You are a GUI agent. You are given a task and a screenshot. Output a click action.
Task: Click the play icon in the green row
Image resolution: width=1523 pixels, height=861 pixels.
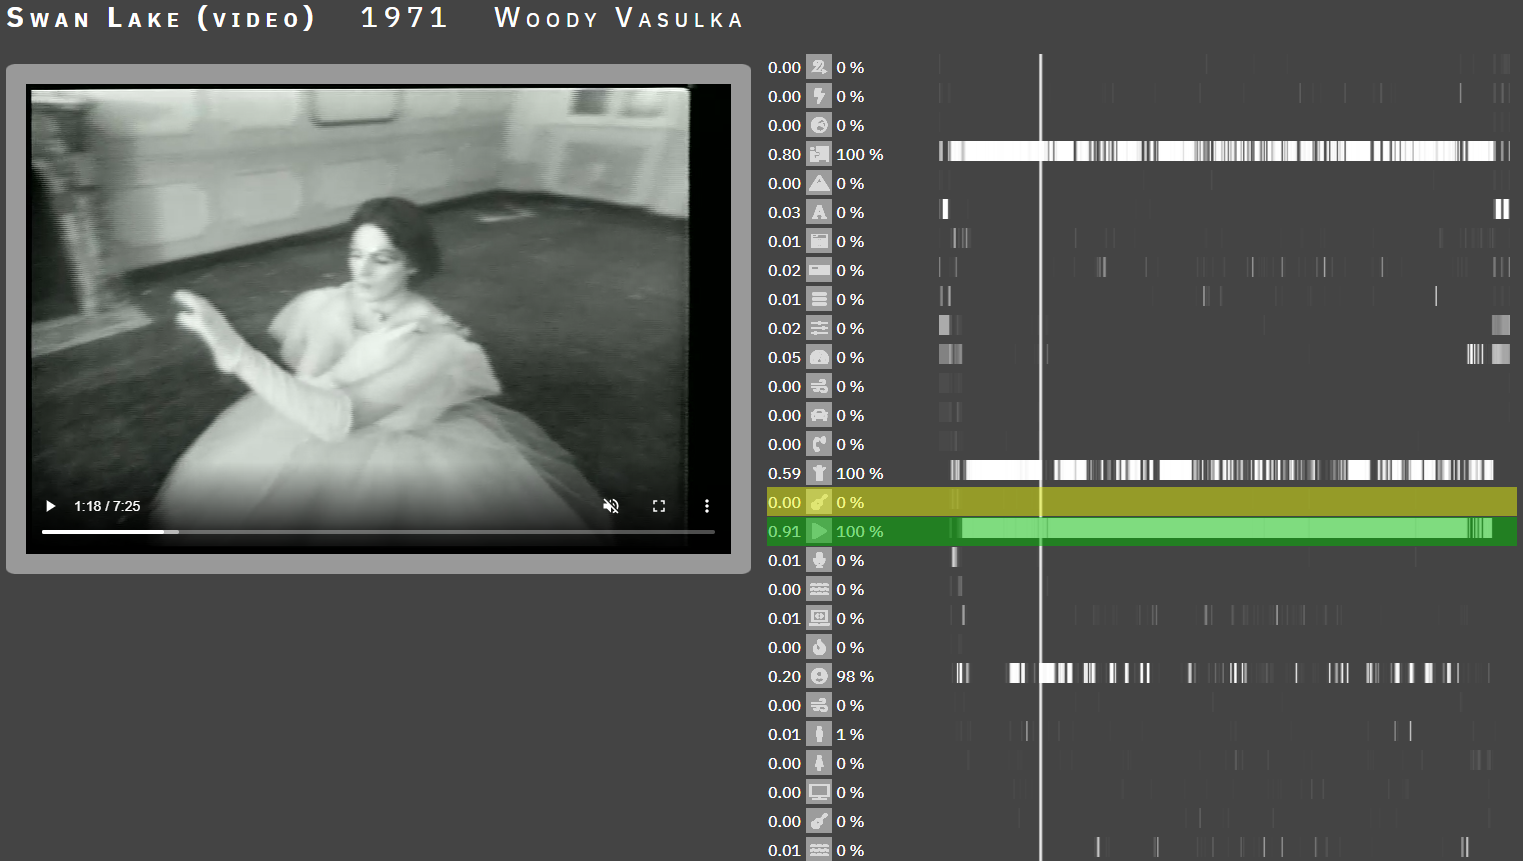(819, 531)
